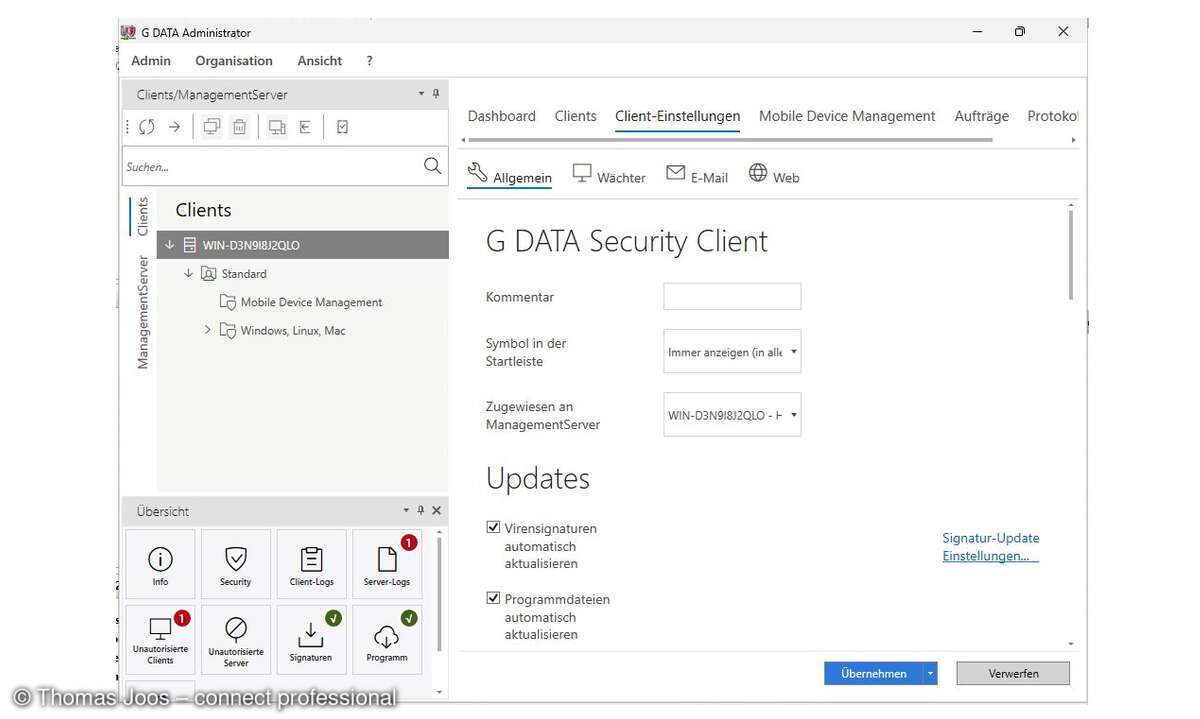Image resolution: width=1200 pixels, height=719 pixels.
Task: Switch to the Dashboard tab
Action: (501, 115)
